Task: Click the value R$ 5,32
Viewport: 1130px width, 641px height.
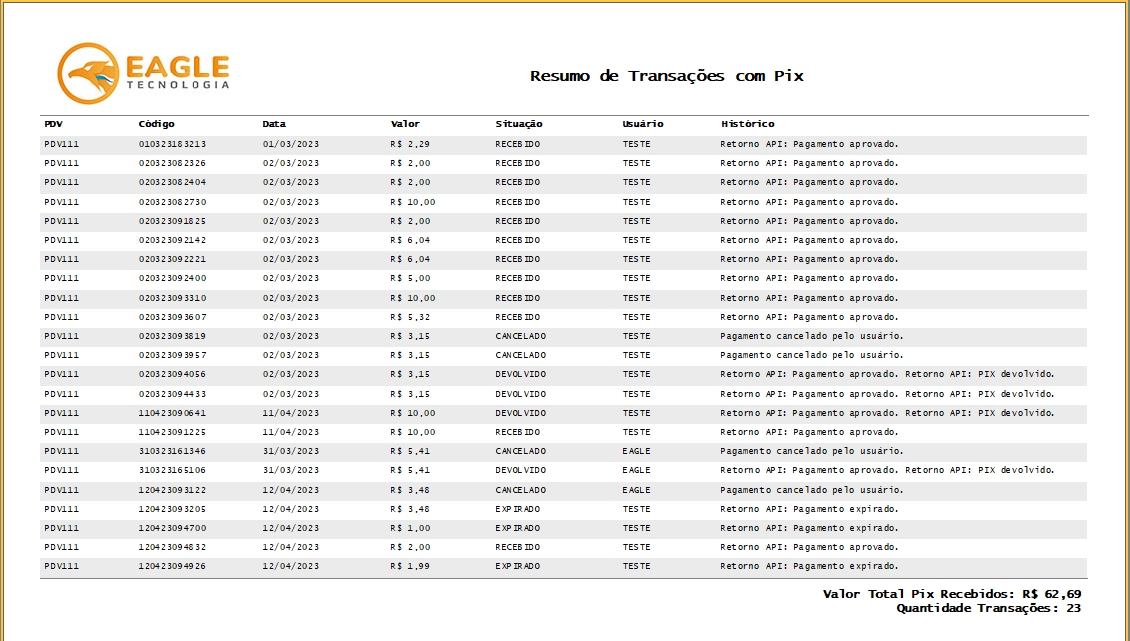Action: click(x=410, y=317)
